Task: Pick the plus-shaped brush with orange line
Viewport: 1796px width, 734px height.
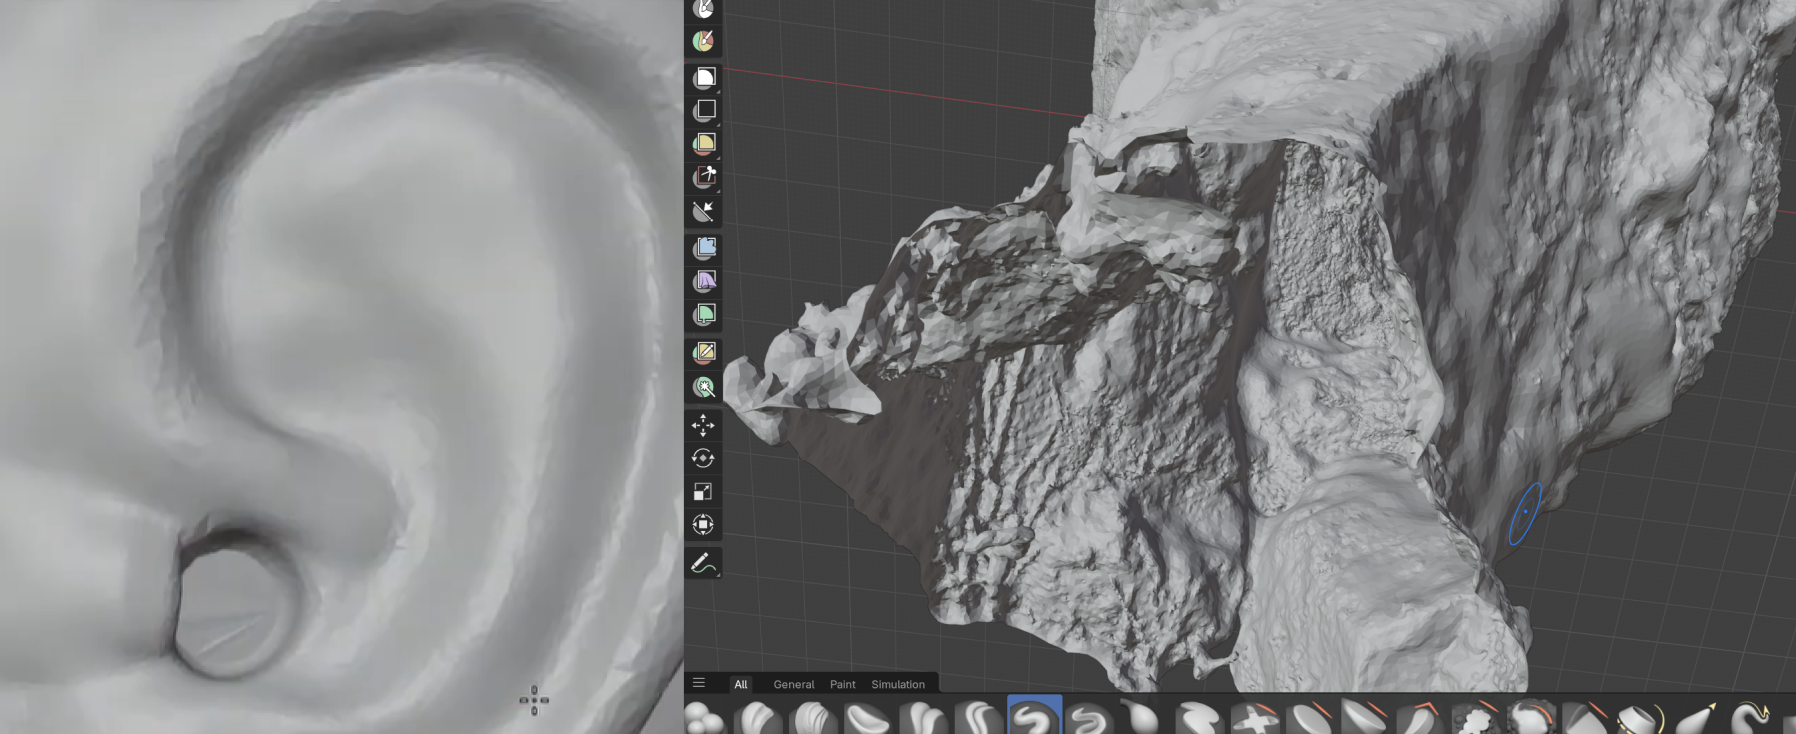Action: click(1254, 718)
